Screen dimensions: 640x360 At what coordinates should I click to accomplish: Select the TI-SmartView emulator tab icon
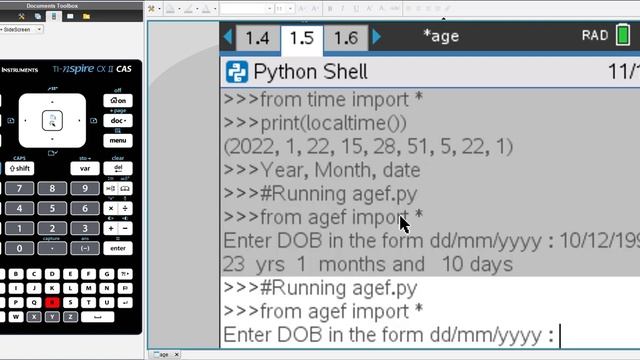(53, 16)
